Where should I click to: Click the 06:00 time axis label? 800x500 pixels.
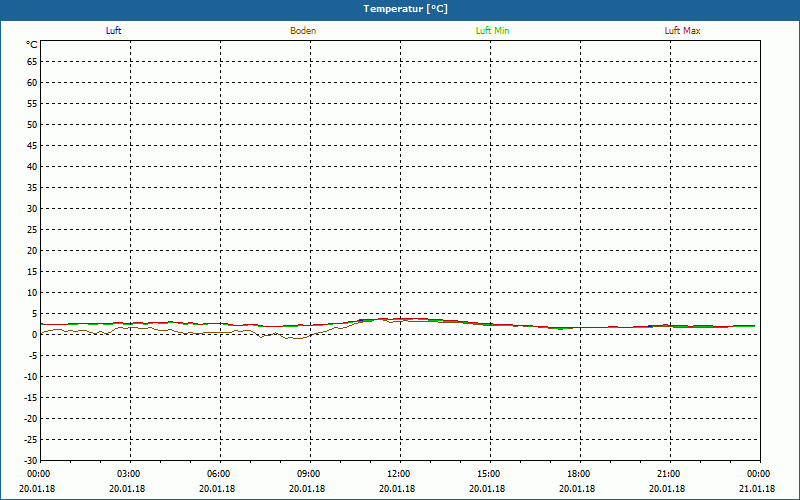(x=218, y=474)
